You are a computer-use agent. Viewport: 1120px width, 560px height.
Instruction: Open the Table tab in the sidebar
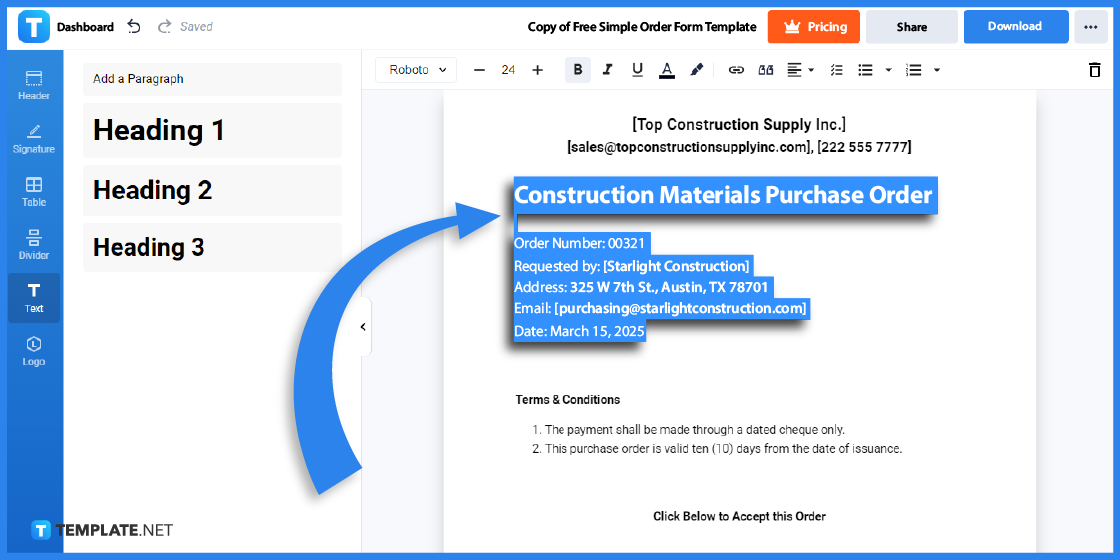34,192
